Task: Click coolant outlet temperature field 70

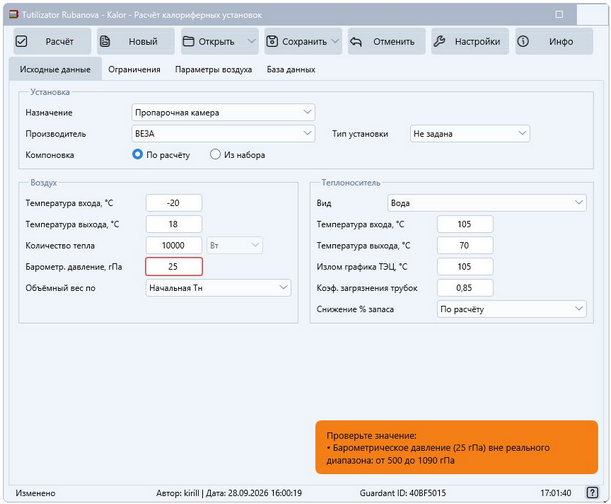Action: click(465, 245)
